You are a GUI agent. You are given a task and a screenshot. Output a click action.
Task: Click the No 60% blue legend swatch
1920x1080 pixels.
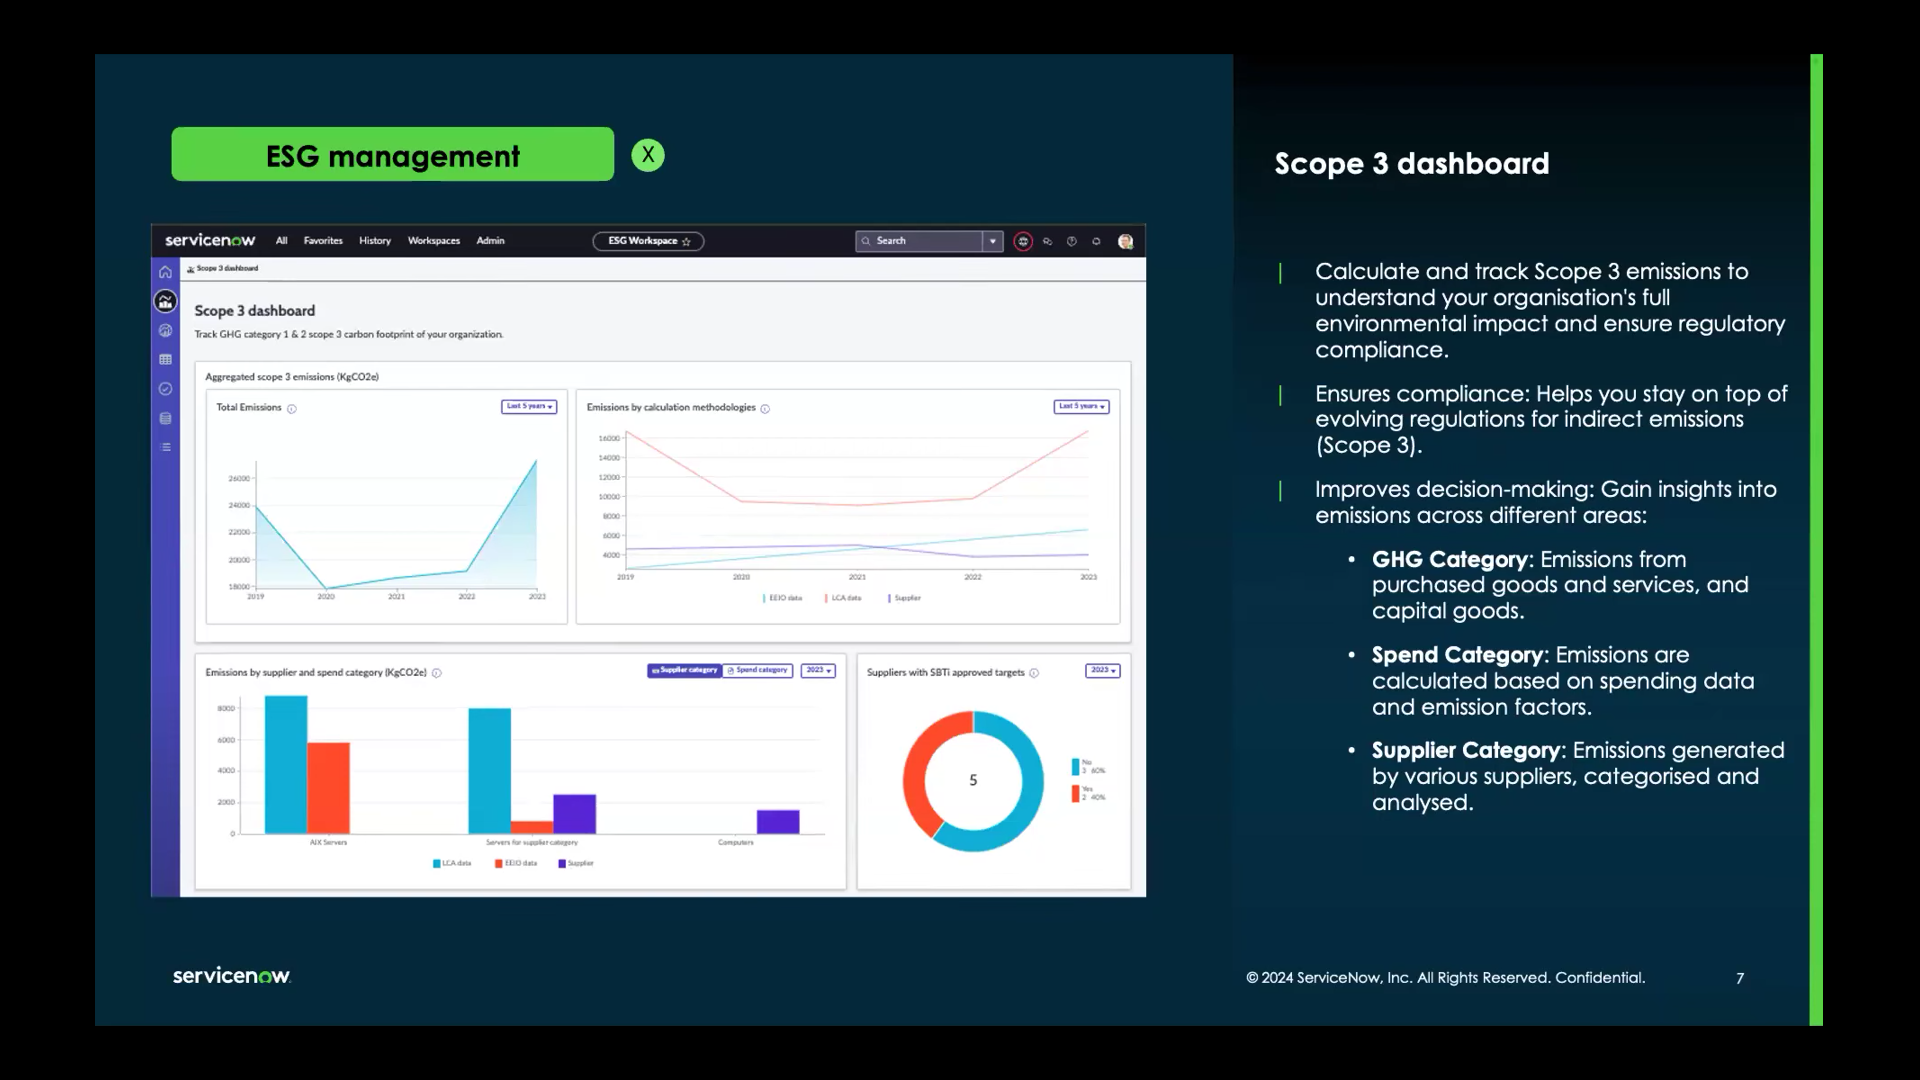pos(1076,767)
